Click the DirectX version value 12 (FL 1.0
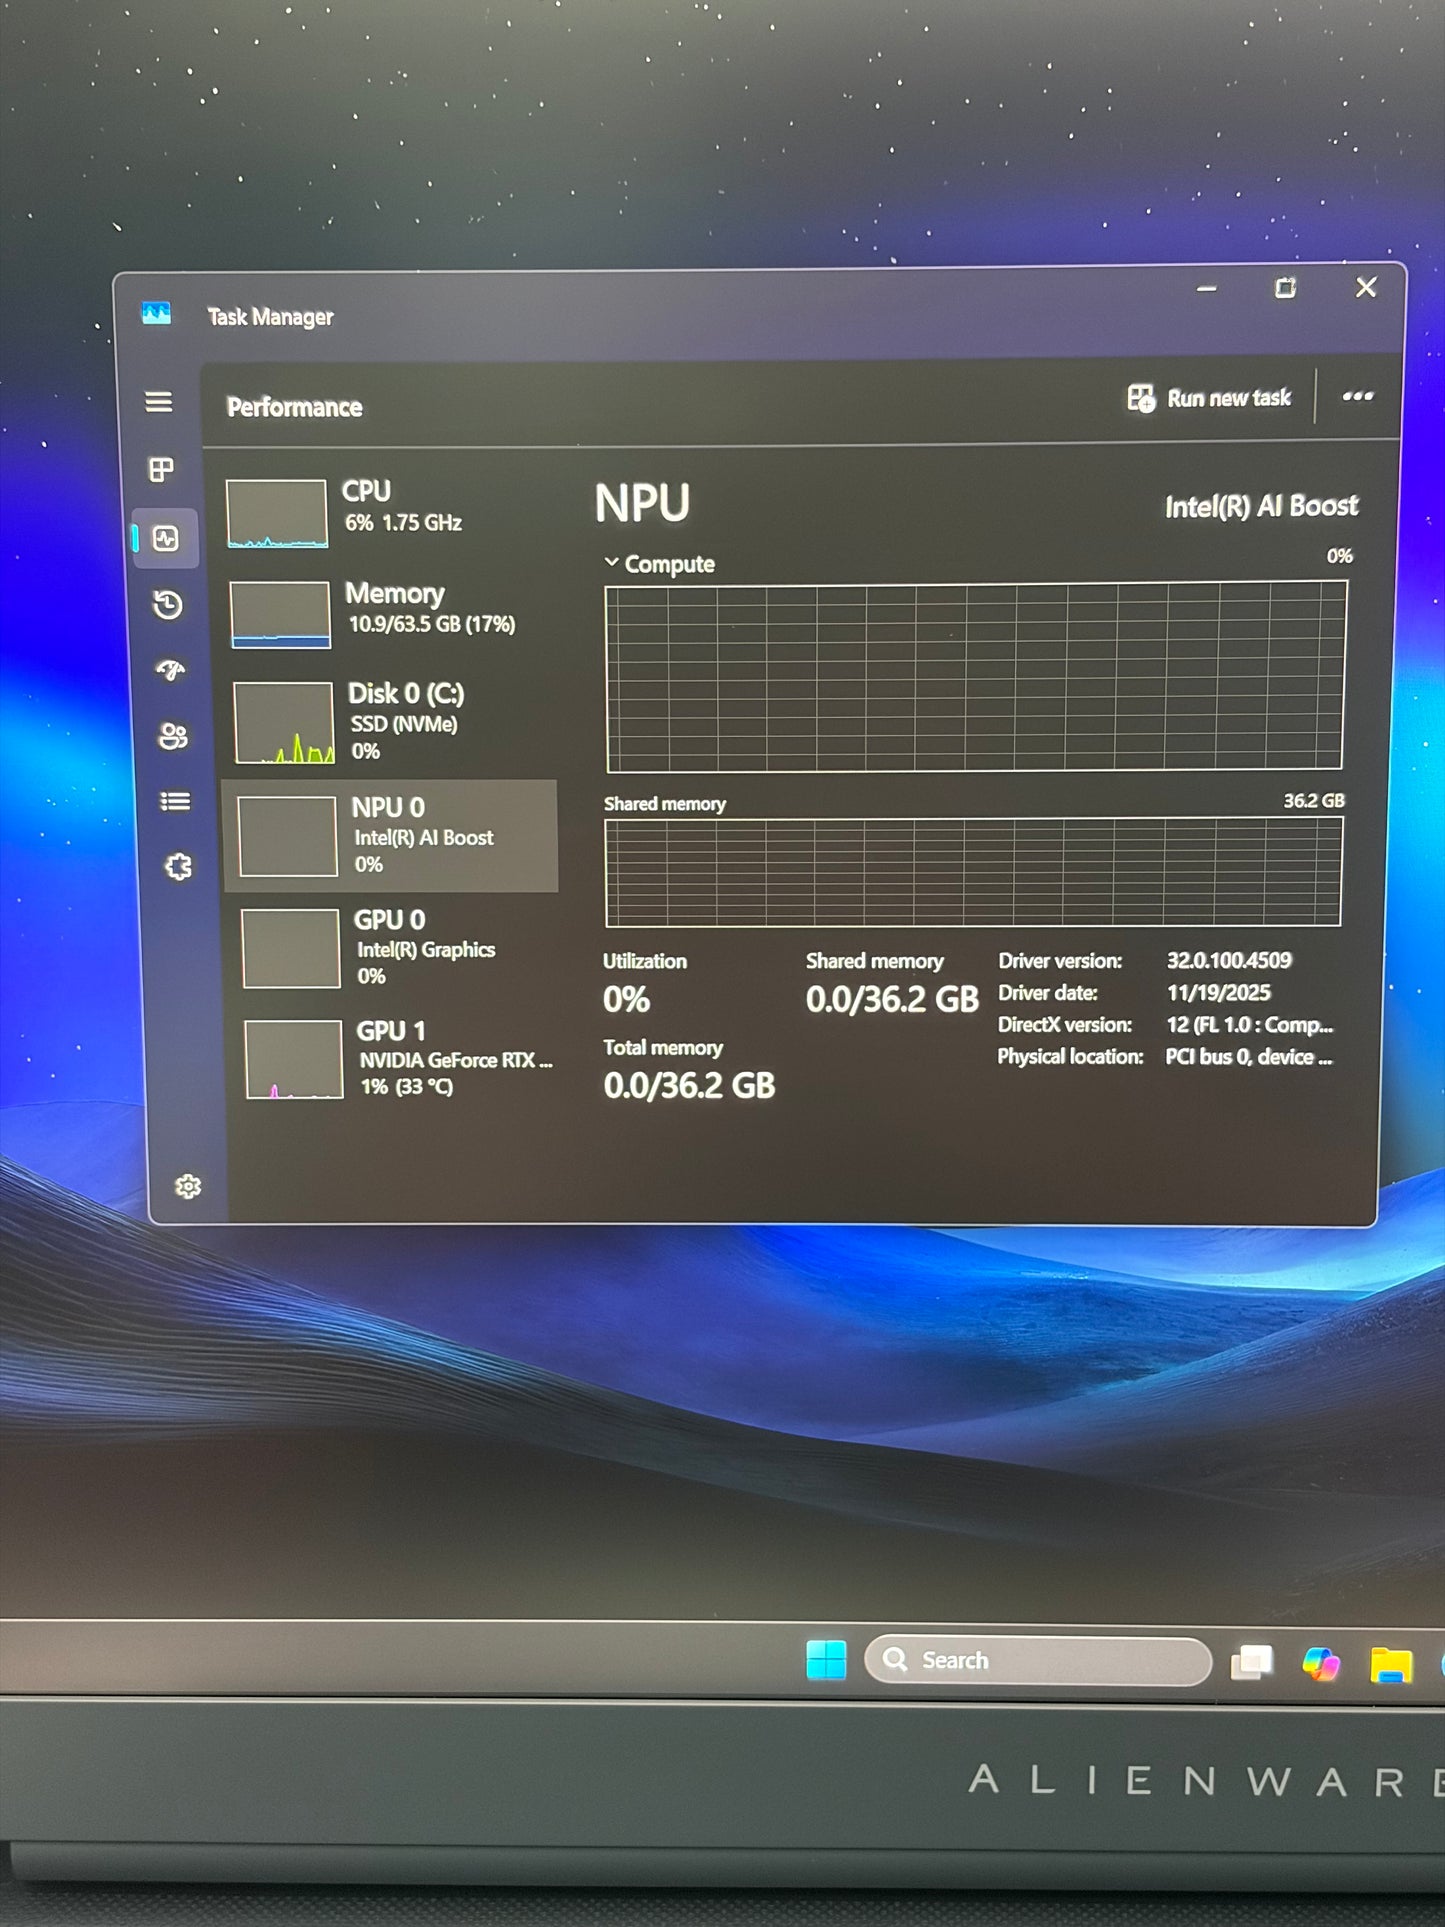 1249,1025
